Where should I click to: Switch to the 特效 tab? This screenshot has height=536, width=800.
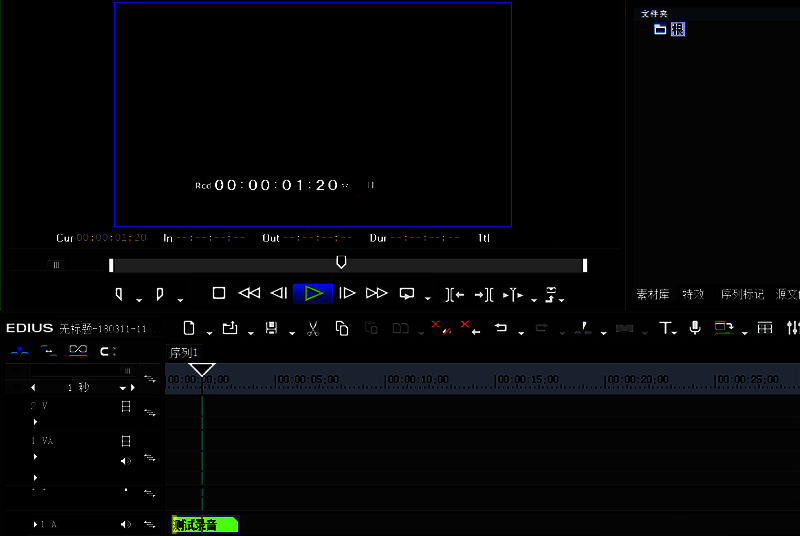point(693,295)
